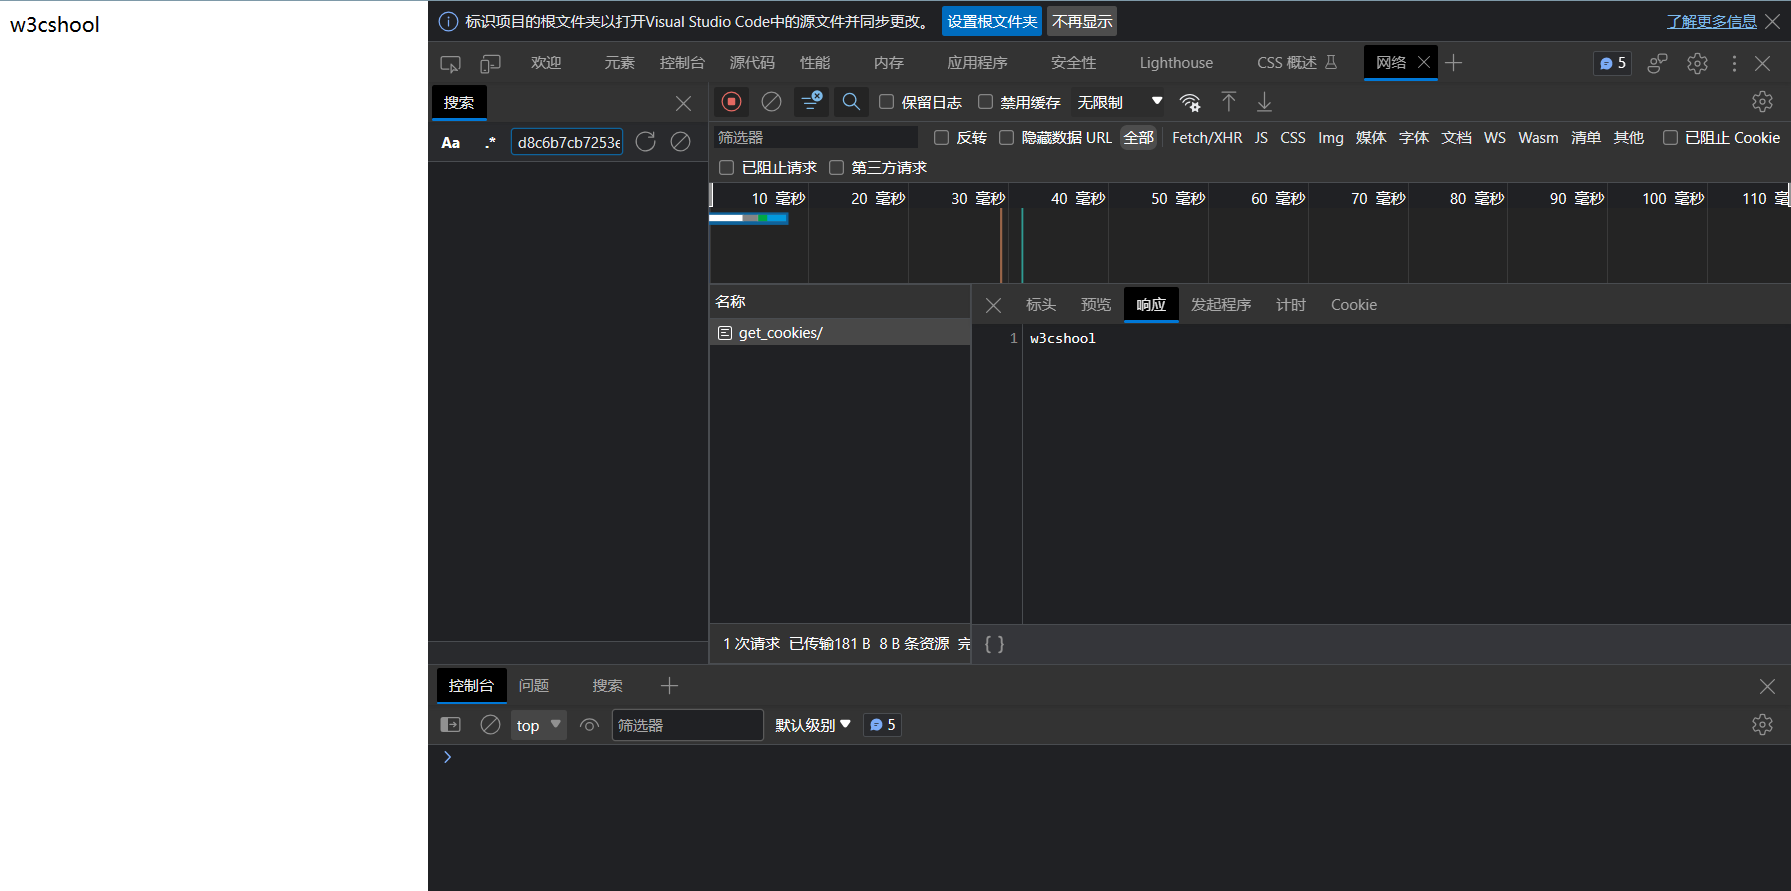Open the Timing tab 计时
Screen dimensions: 1791x891
(1291, 305)
